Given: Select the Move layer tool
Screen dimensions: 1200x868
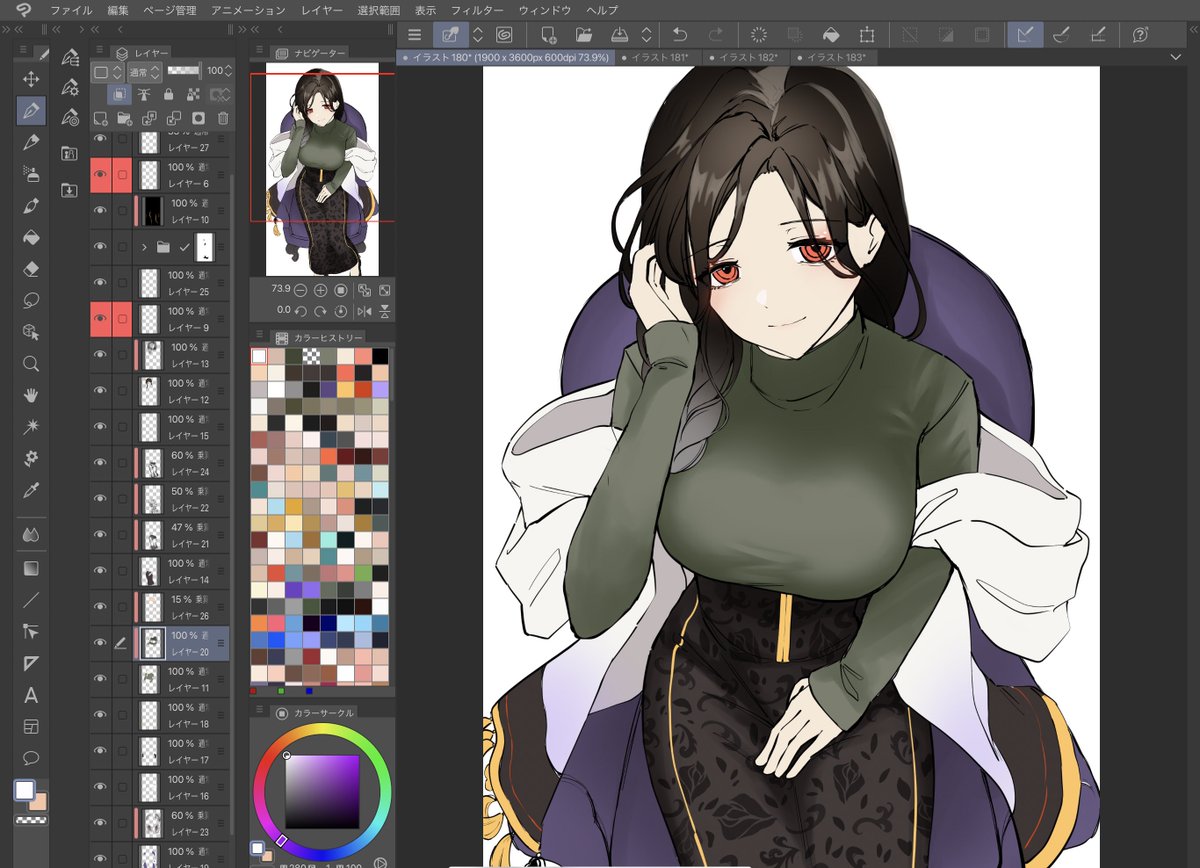Looking at the screenshot, I should tap(31, 79).
